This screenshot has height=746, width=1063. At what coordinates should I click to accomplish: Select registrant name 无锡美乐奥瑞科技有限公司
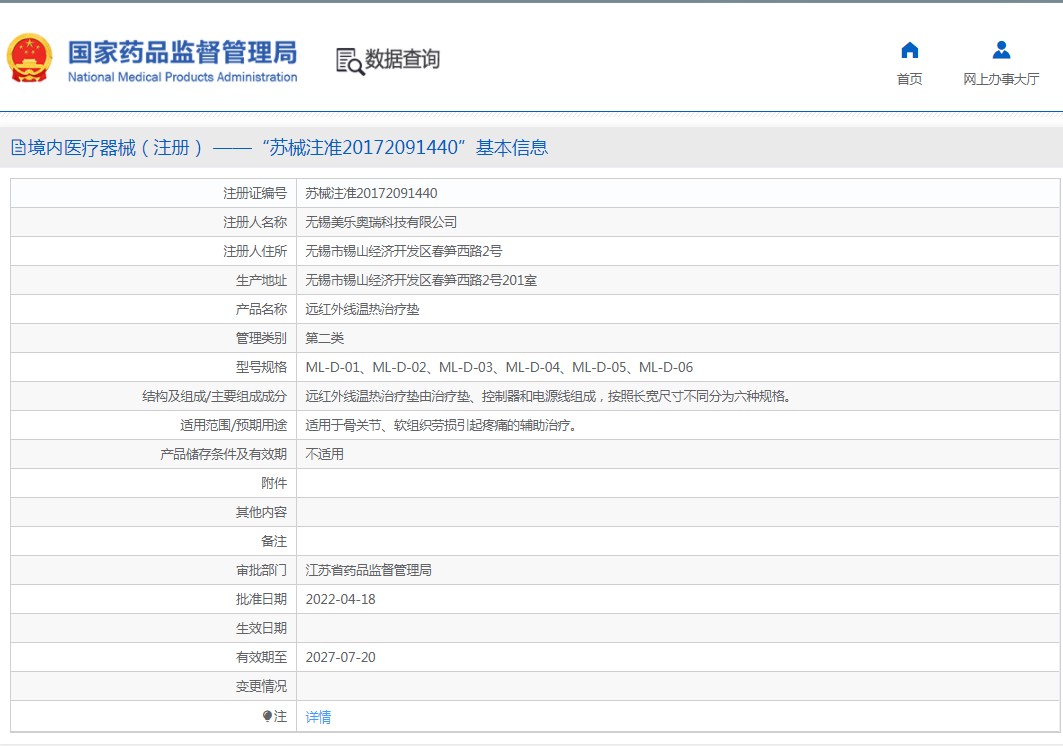point(381,222)
